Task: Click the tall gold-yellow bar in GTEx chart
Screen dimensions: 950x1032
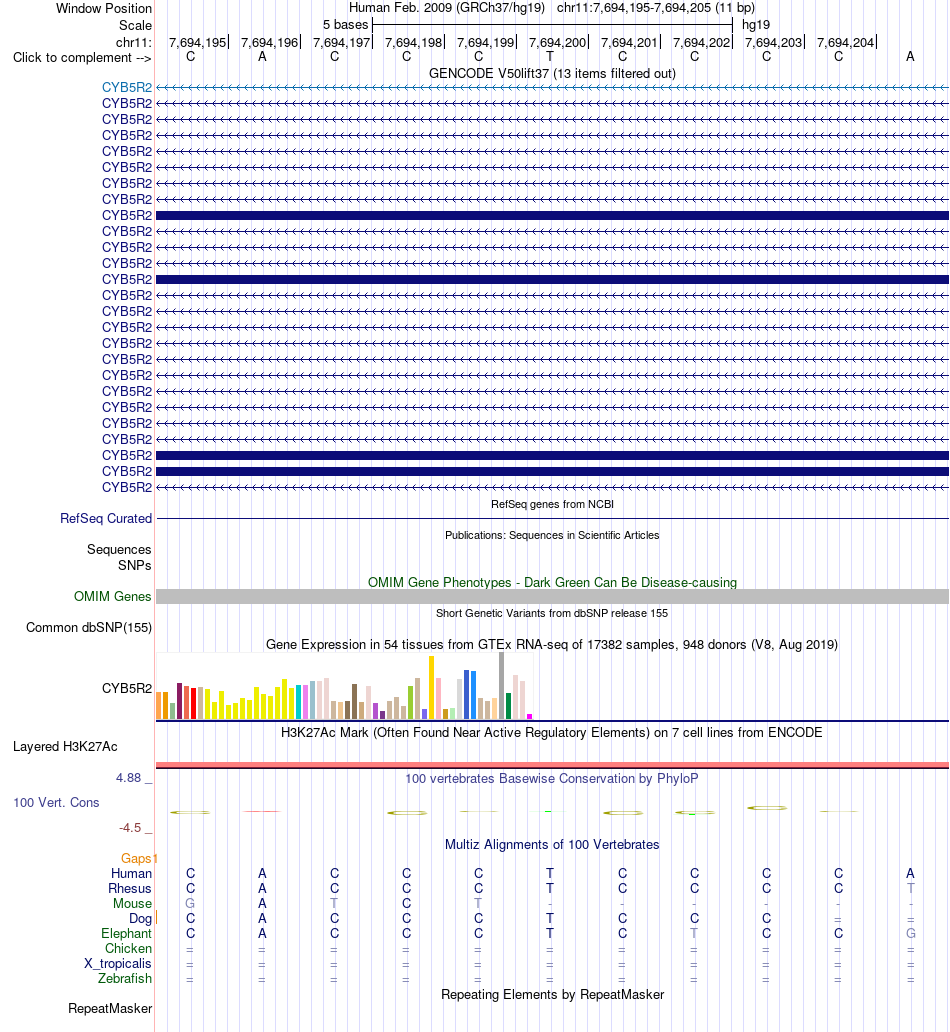Action: 431,687
